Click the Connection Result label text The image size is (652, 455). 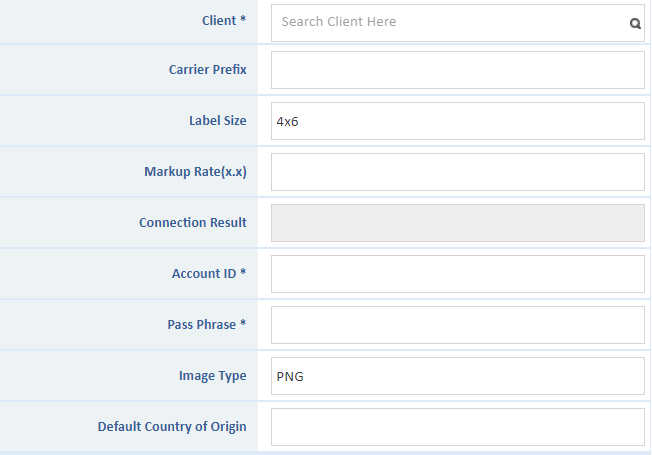[192, 223]
